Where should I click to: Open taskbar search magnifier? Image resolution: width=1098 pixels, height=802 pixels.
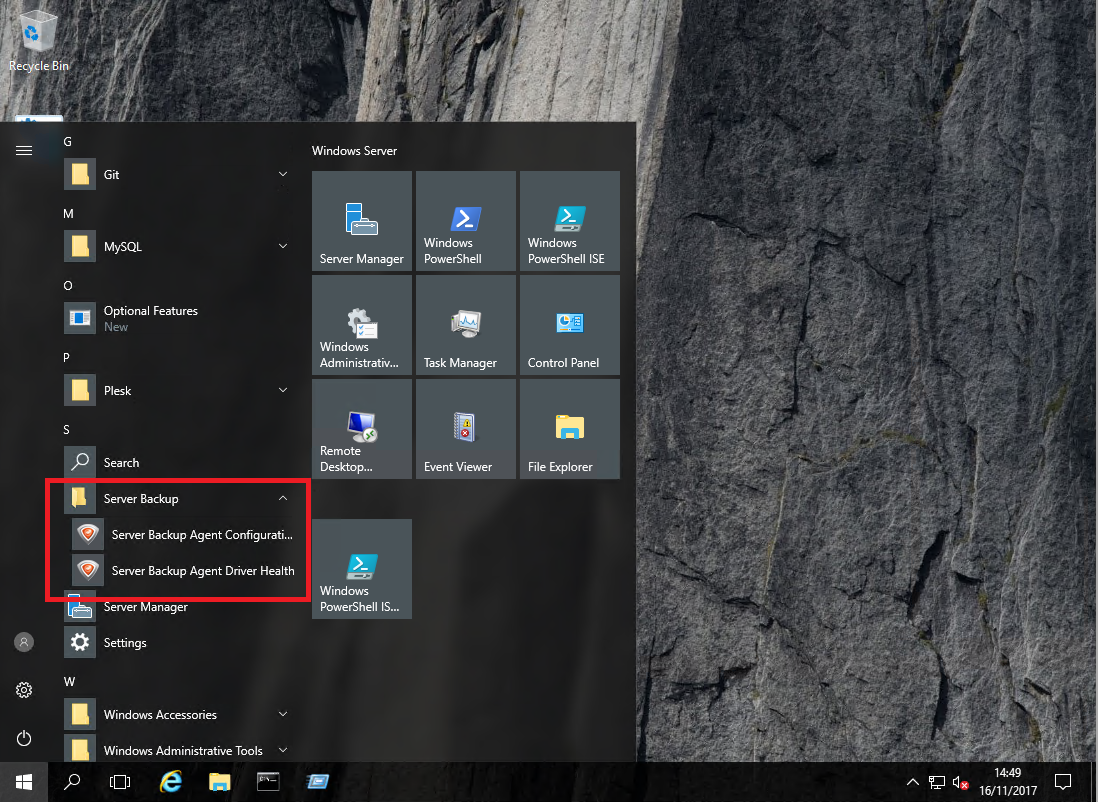(71, 782)
